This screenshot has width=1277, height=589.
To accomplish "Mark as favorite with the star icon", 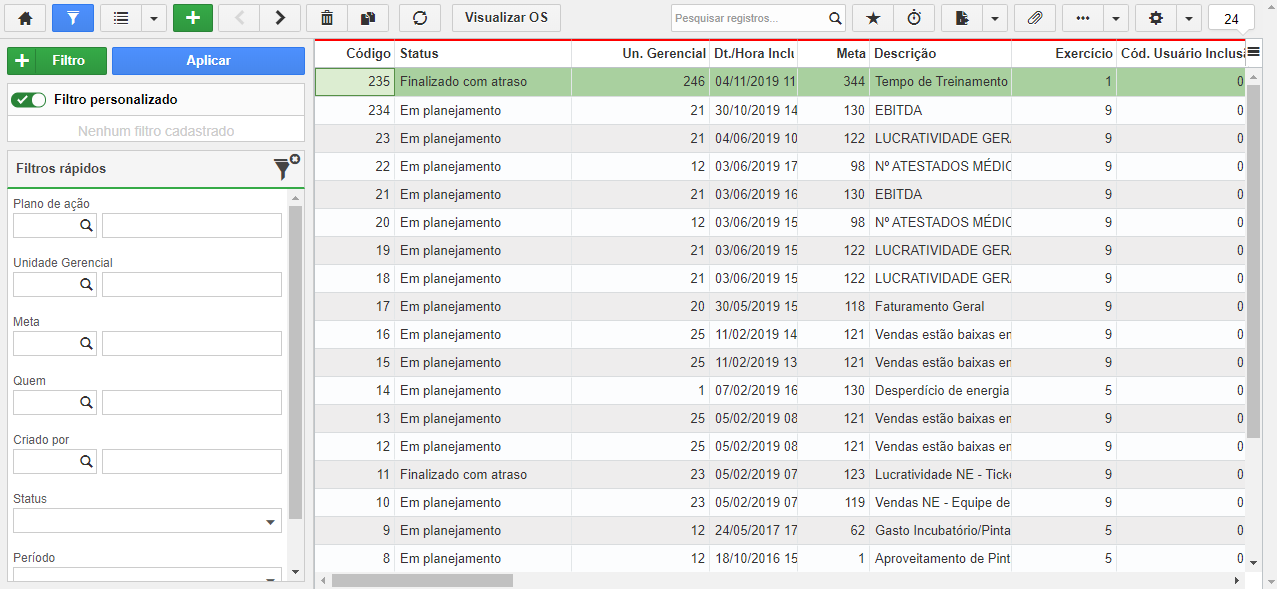I will 873,18.
